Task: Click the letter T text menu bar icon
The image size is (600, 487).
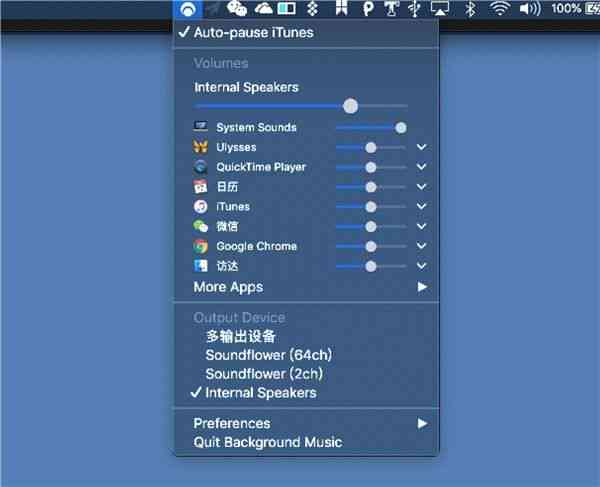Action: [x=391, y=8]
